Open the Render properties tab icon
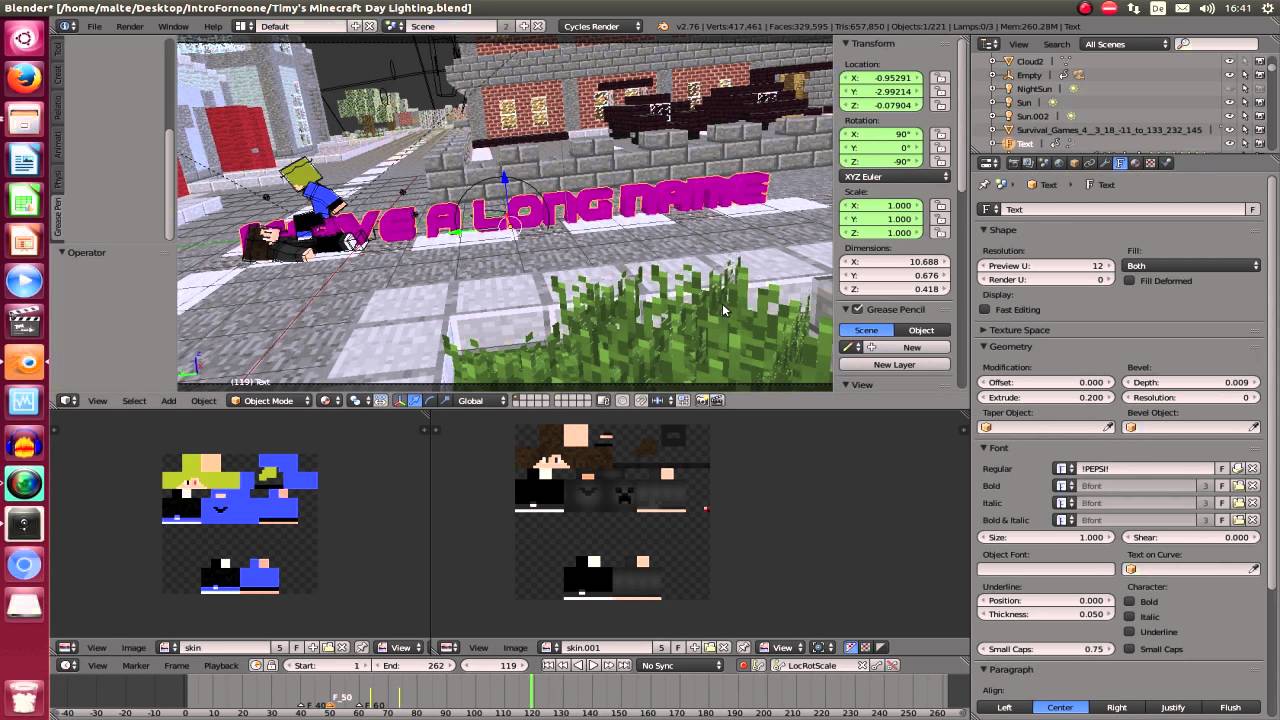Image resolution: width=1280 pixels, height=720 pixels. click(x=1014, y=163)
